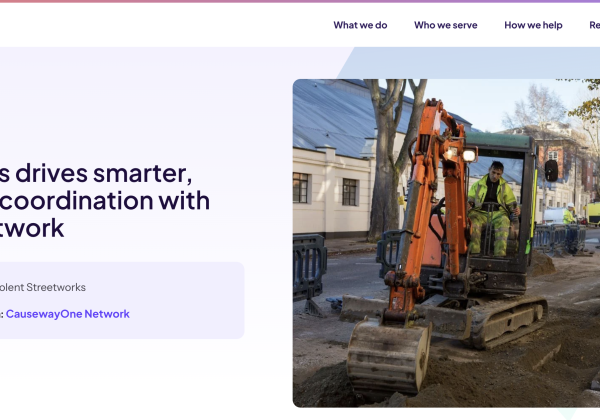Open the How we help menu
The image size is (600, 420).
(x=533, y=25)
